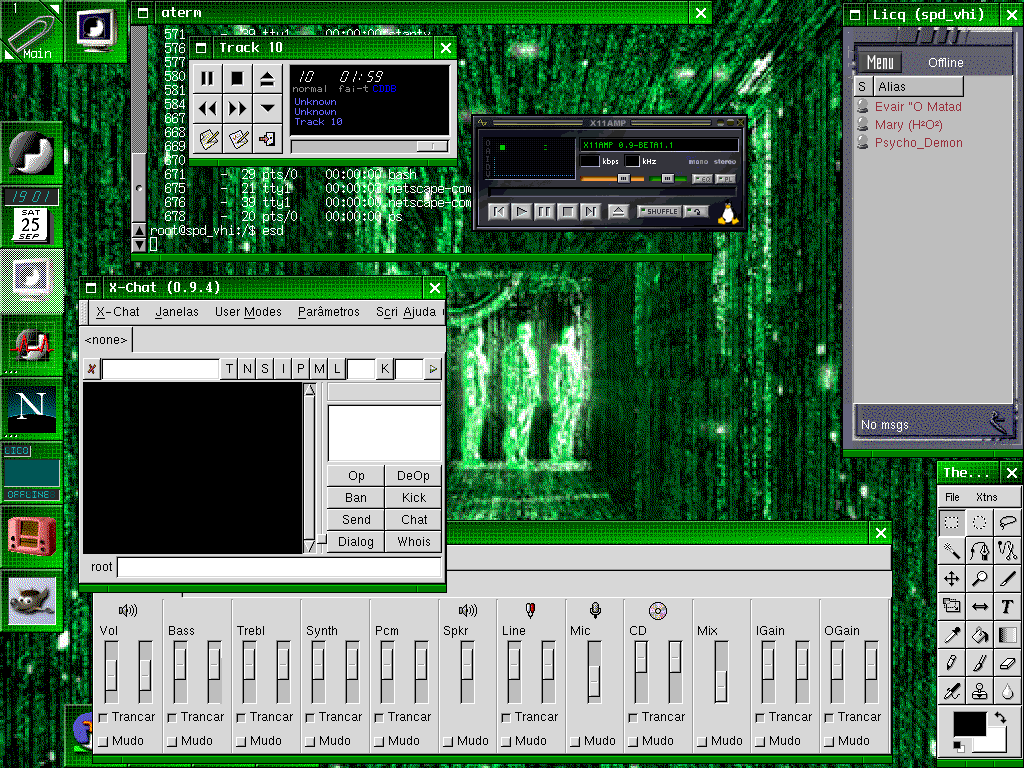This screenshot has height=768, width=1024.
Task: Open the Xtns menu in GIMP toolbox
Action: pos(986,497)
